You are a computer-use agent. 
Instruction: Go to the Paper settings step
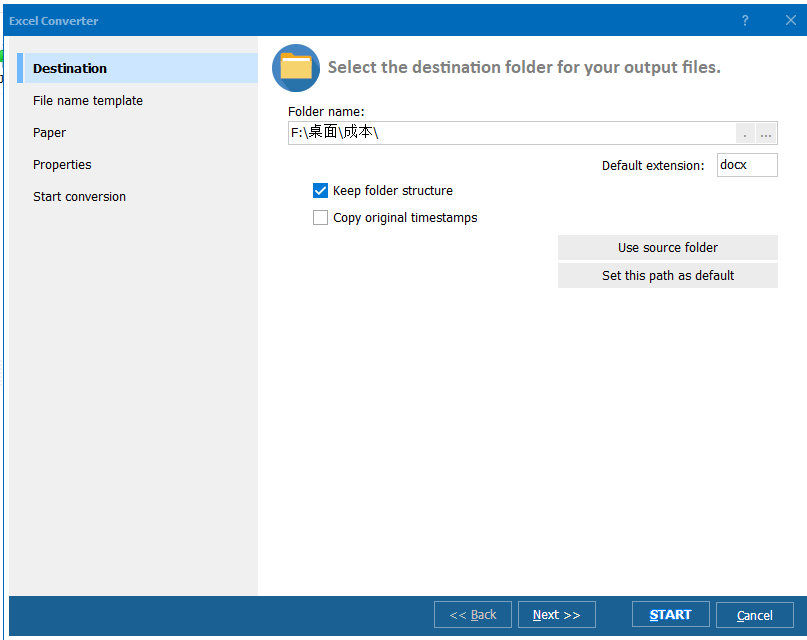(49, 132)
